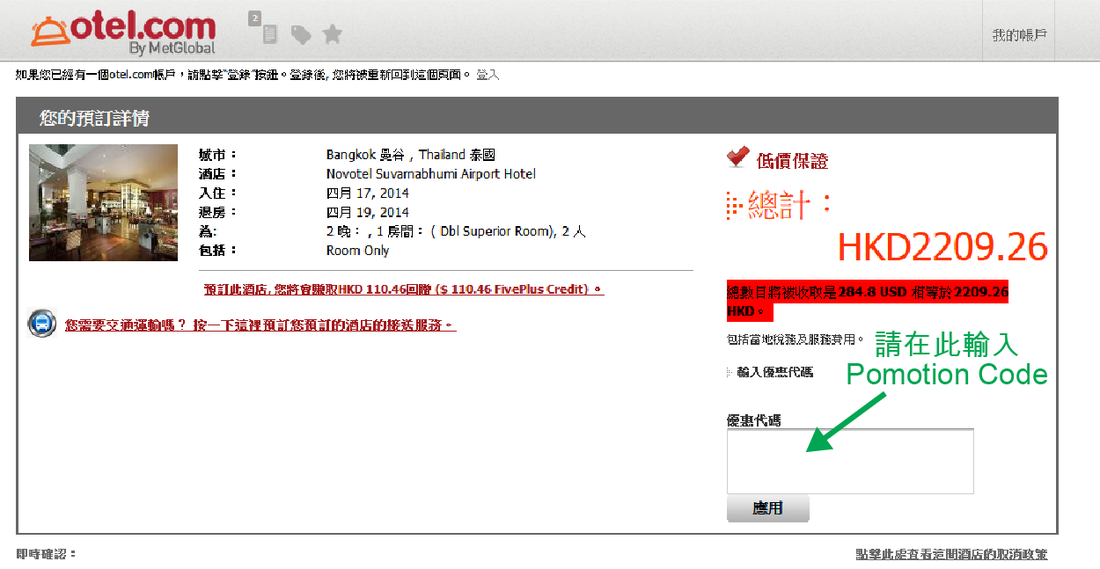
Task: Click the price tag icon in header
Action: (300, 35)
